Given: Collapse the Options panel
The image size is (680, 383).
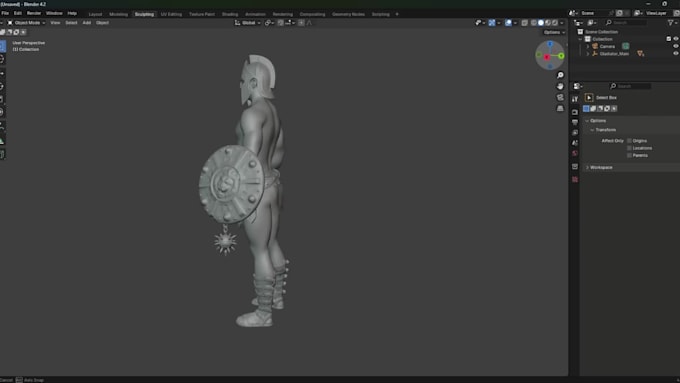Looking at the screenshot, I should pyautogui.click(x=587, y=121).
